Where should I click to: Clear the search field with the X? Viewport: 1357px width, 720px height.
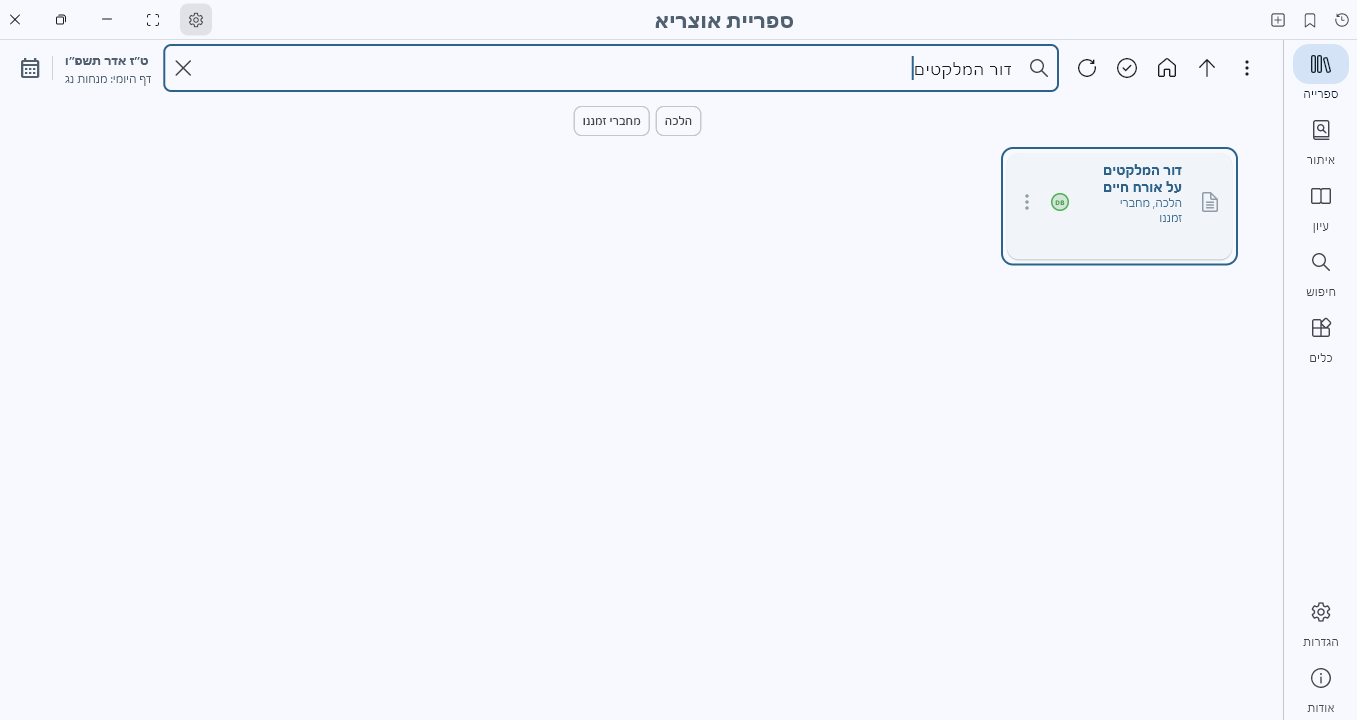click(183, 67)
